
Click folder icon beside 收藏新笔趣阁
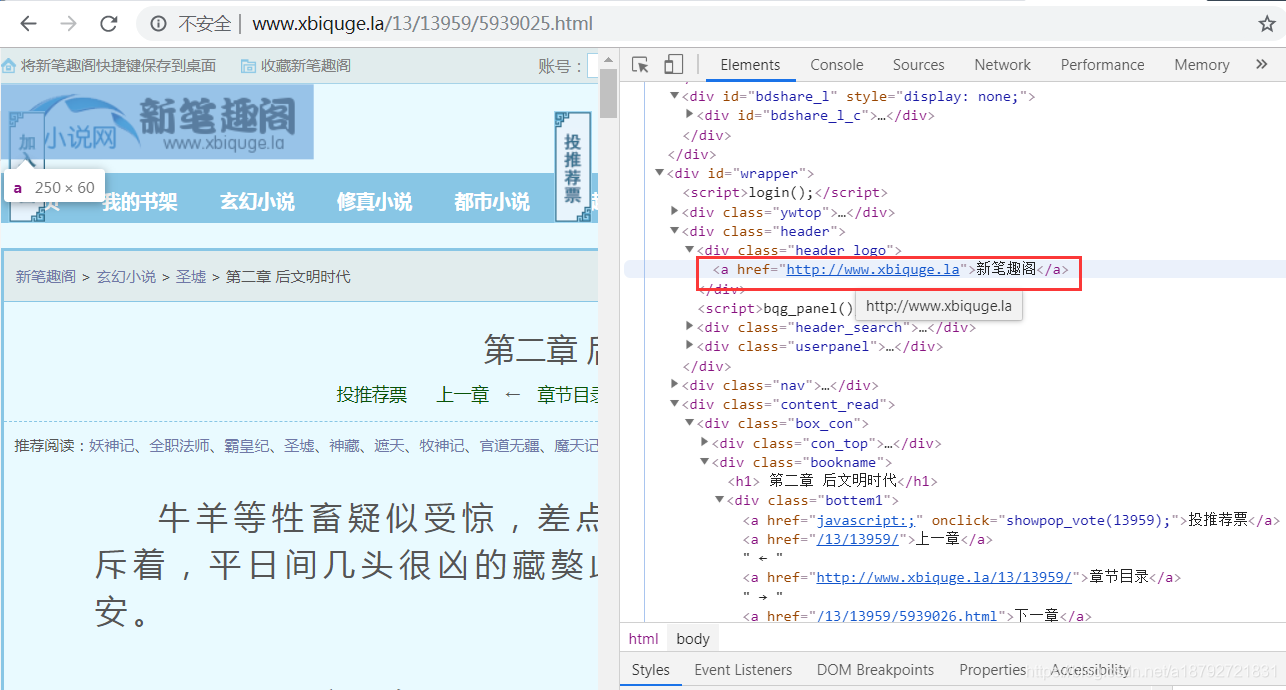pos(248,66)
